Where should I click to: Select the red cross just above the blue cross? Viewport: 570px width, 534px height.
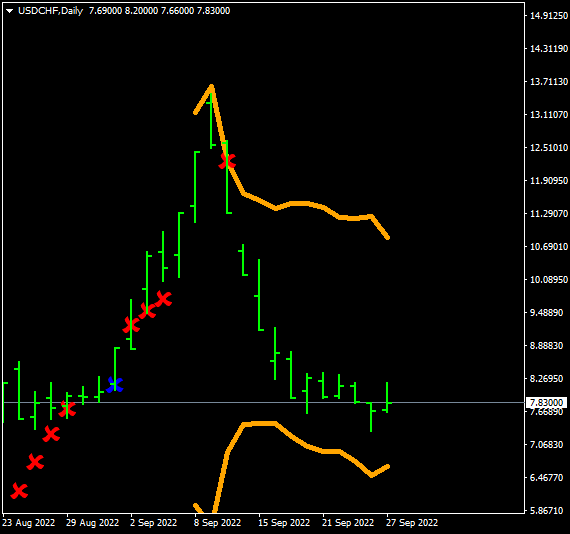click(131, 325)
